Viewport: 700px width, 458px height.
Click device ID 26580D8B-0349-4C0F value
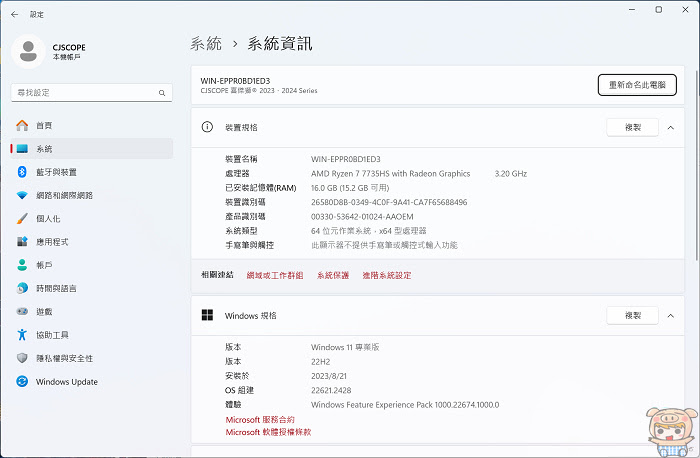coord(389,202)
